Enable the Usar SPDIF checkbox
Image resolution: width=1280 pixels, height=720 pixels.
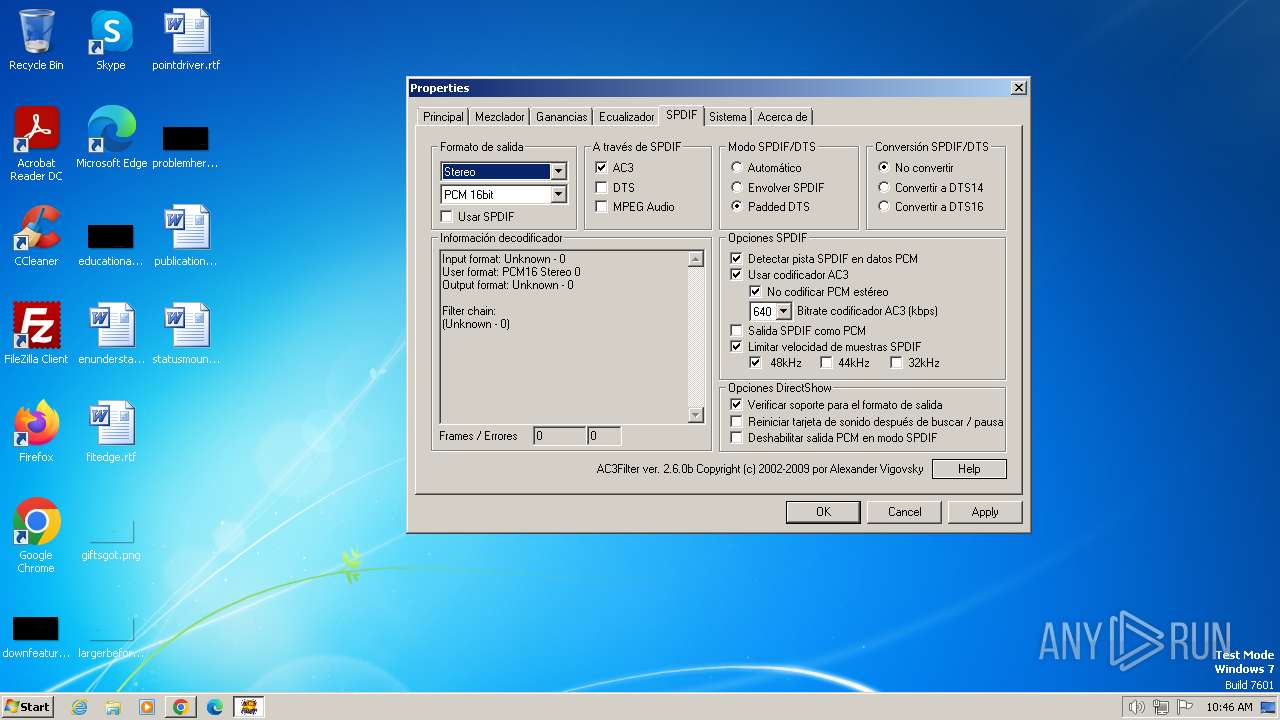click(447, 217)
